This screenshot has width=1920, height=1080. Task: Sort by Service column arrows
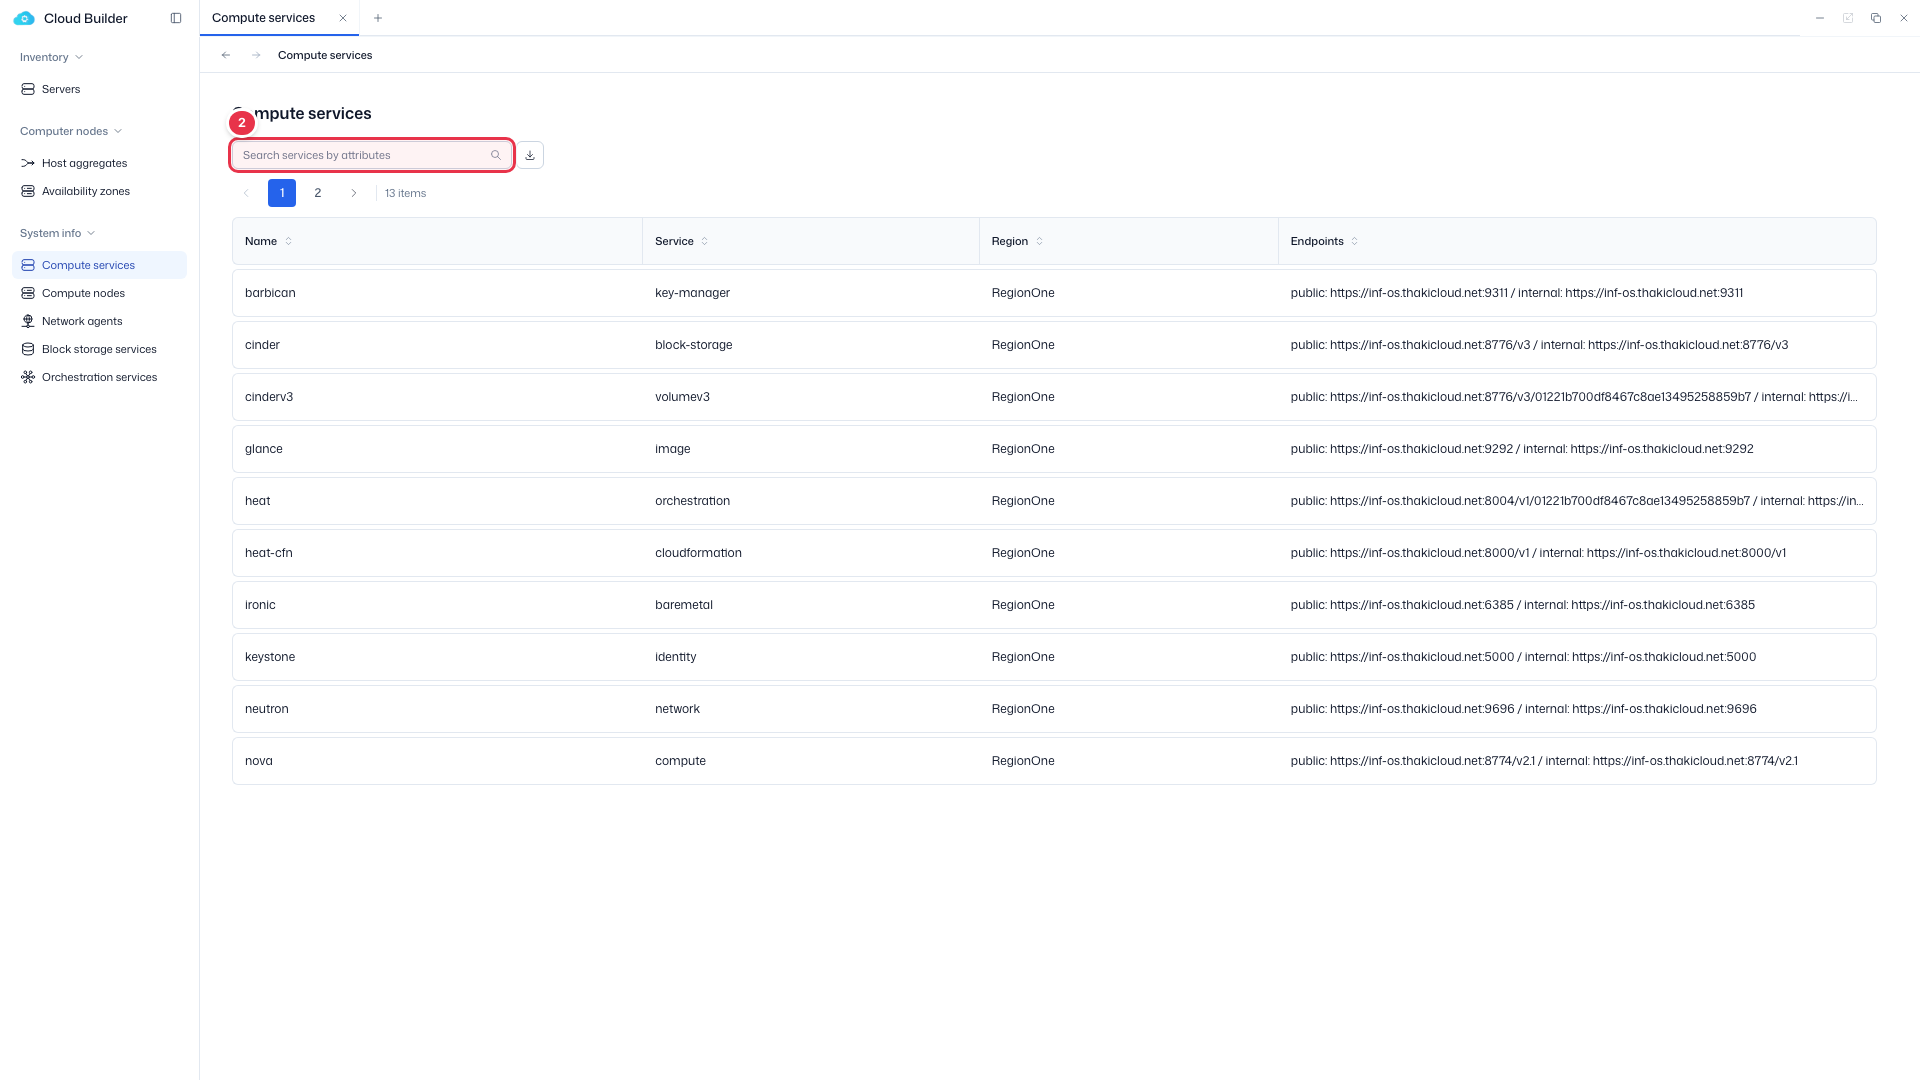coord(705,241)
